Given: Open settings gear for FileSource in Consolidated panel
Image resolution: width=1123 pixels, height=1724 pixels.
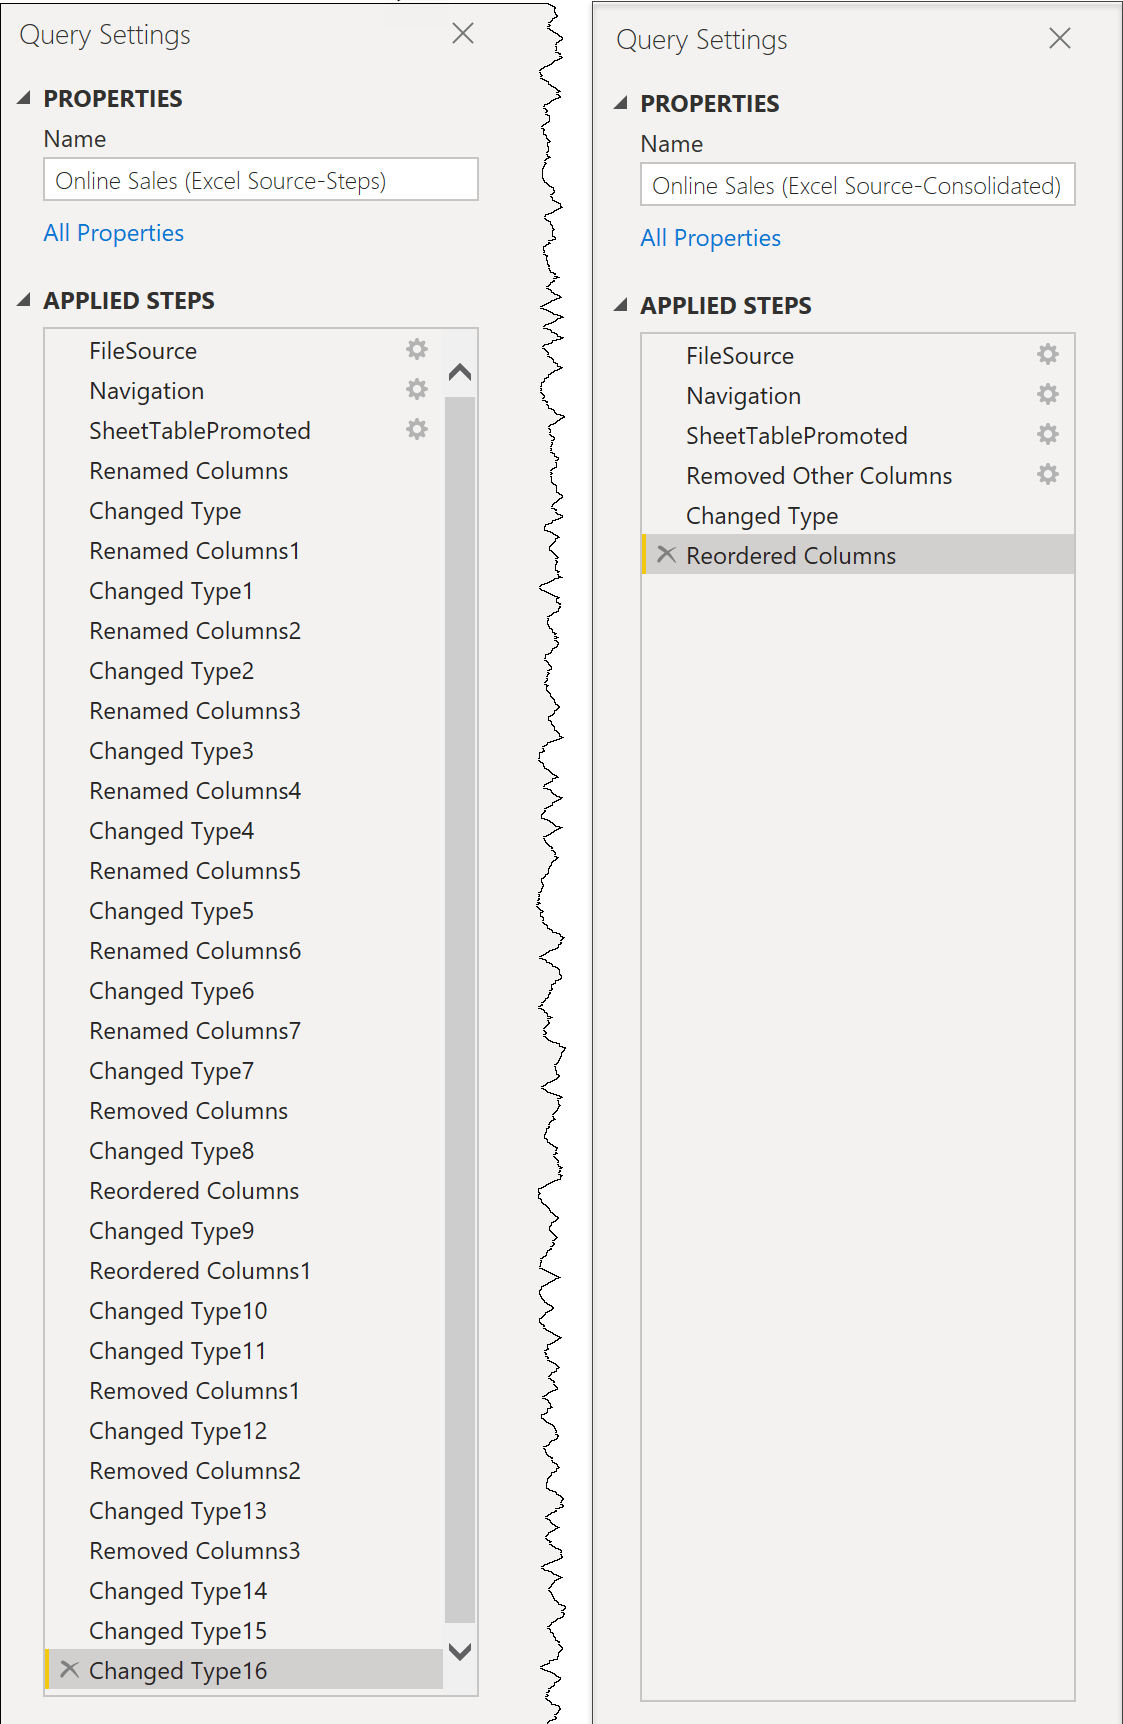Looking at the screenshot, I should 1048,354.
